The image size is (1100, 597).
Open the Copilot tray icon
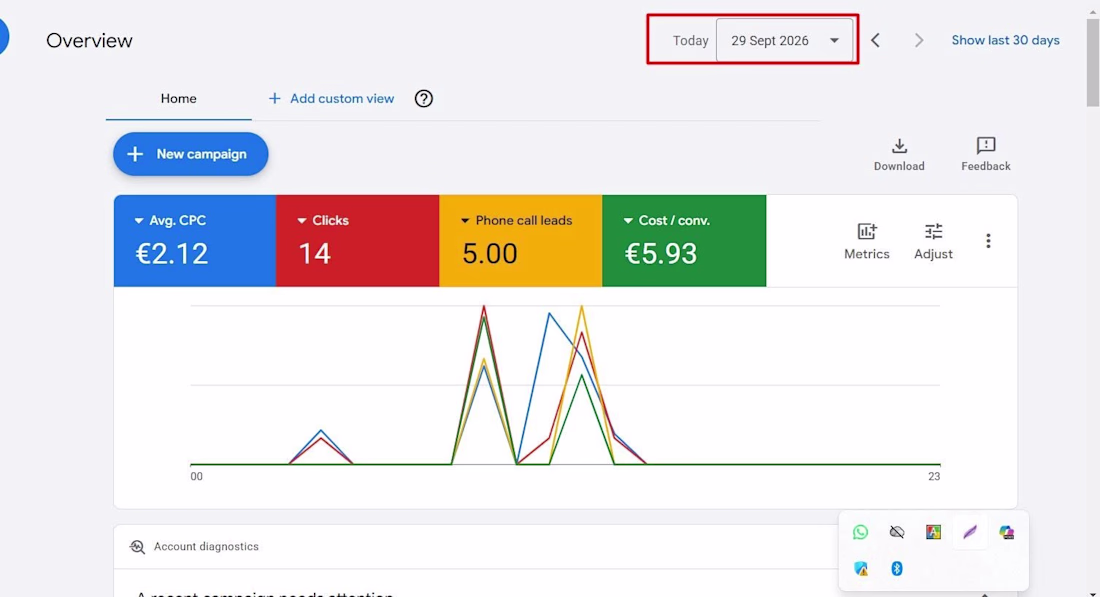pos(1006,532)
